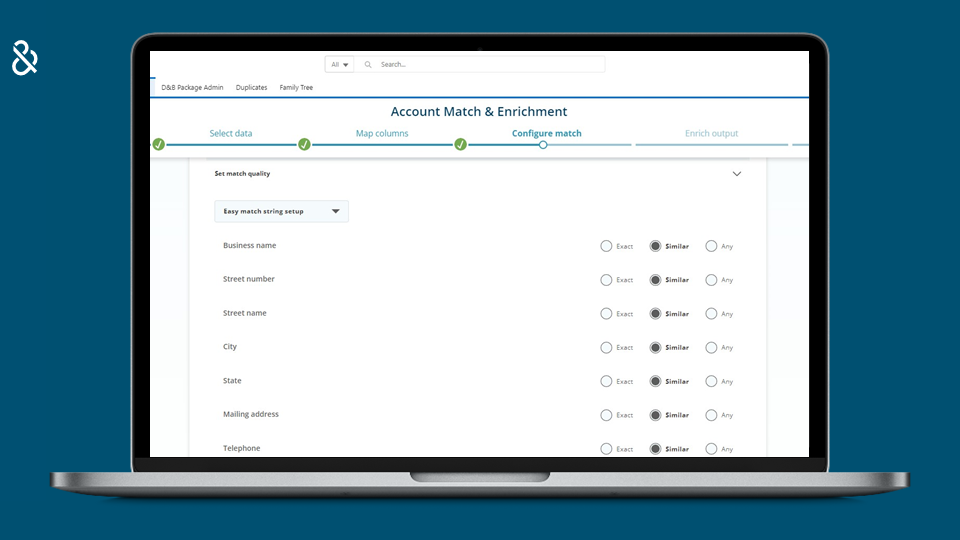
Task: Click the Enrich output step label
Action: pos(711,133)
